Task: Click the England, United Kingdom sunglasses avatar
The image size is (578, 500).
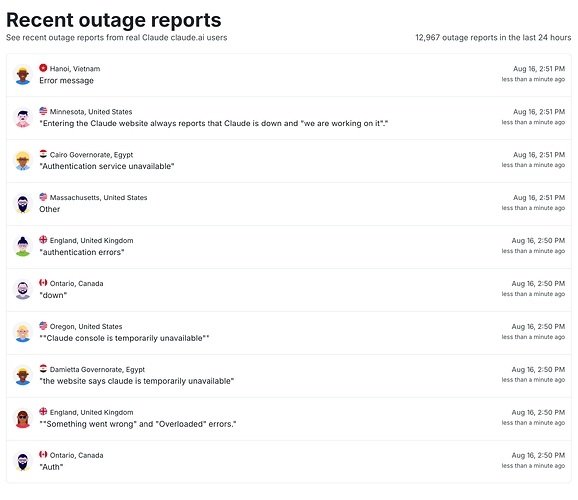Action: (23, 419)
